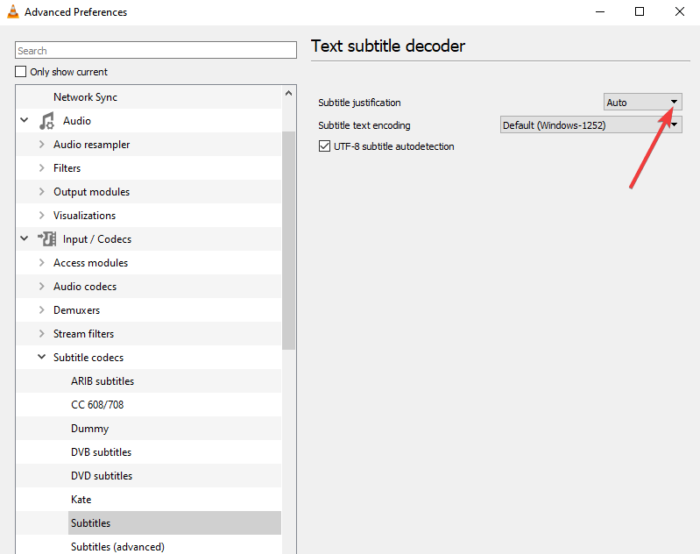700x554 pixels.
Task: Select DVD subtitles entry
Action: click(101, 475)
